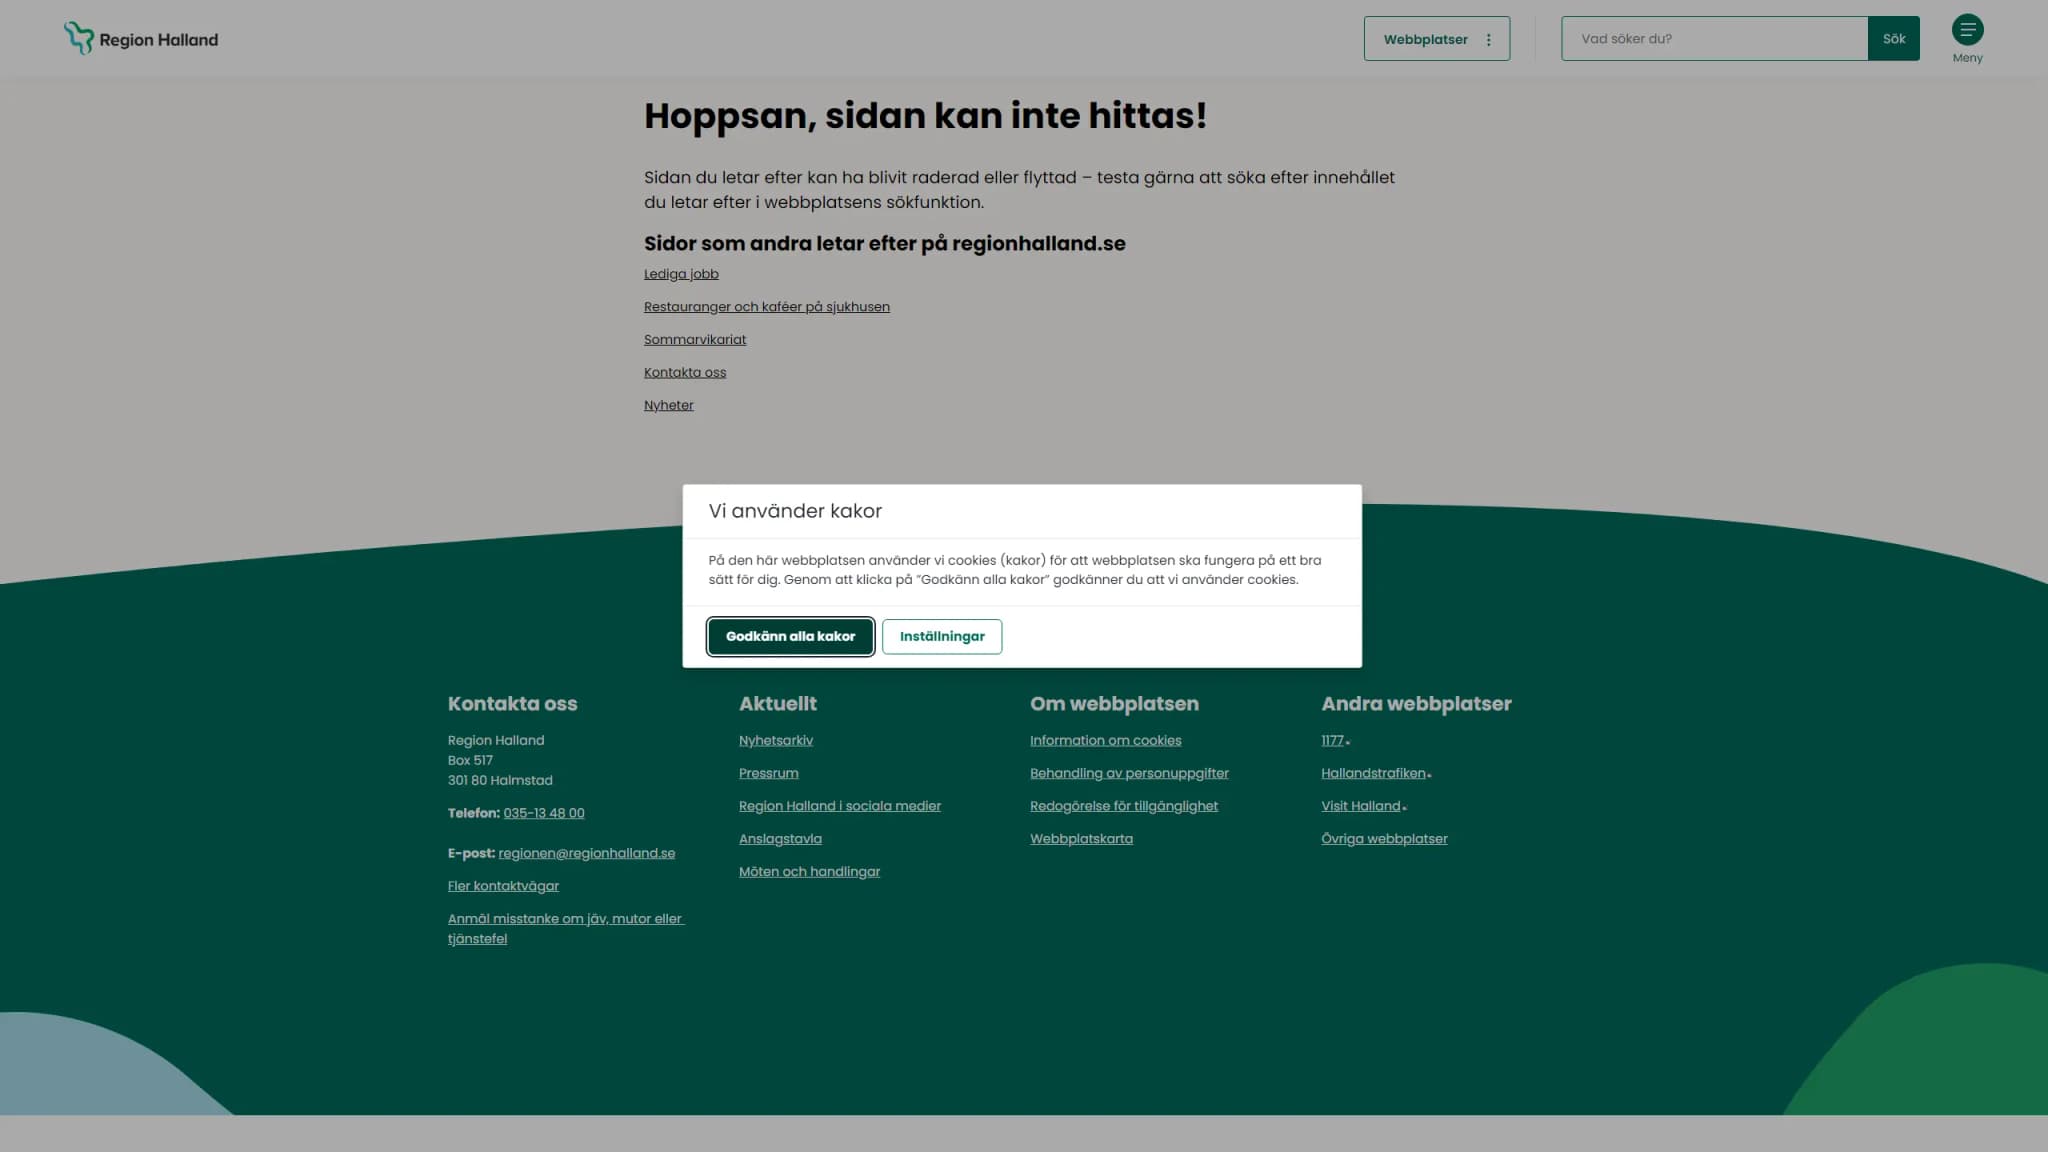Open the Anslagstavla footer link

tap(780, 839)
